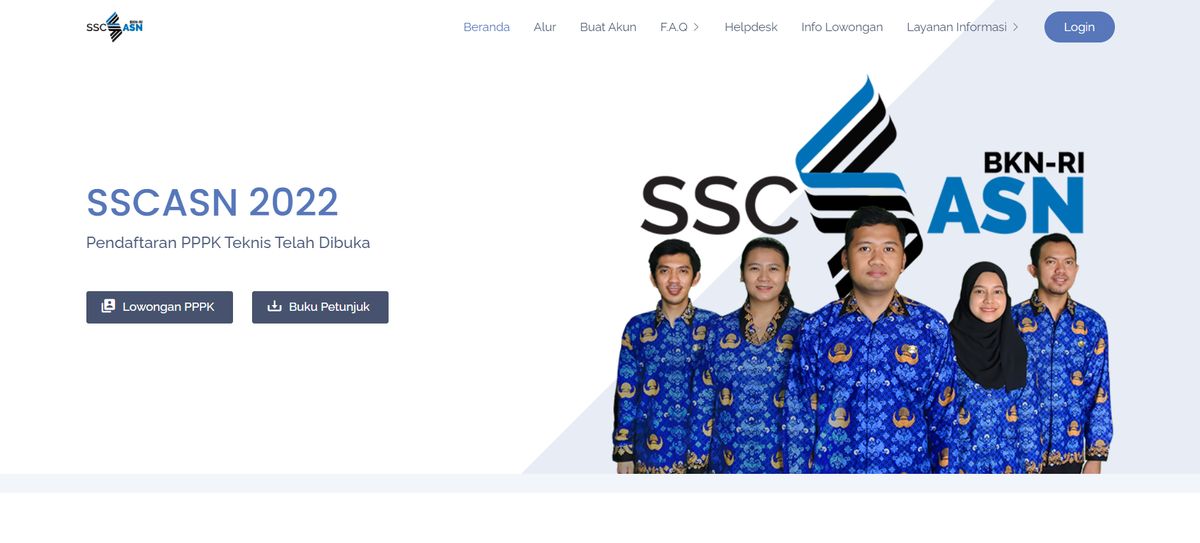1200x543 pixels.
Task: Click the man standing in center front
Action: [868, 345]
